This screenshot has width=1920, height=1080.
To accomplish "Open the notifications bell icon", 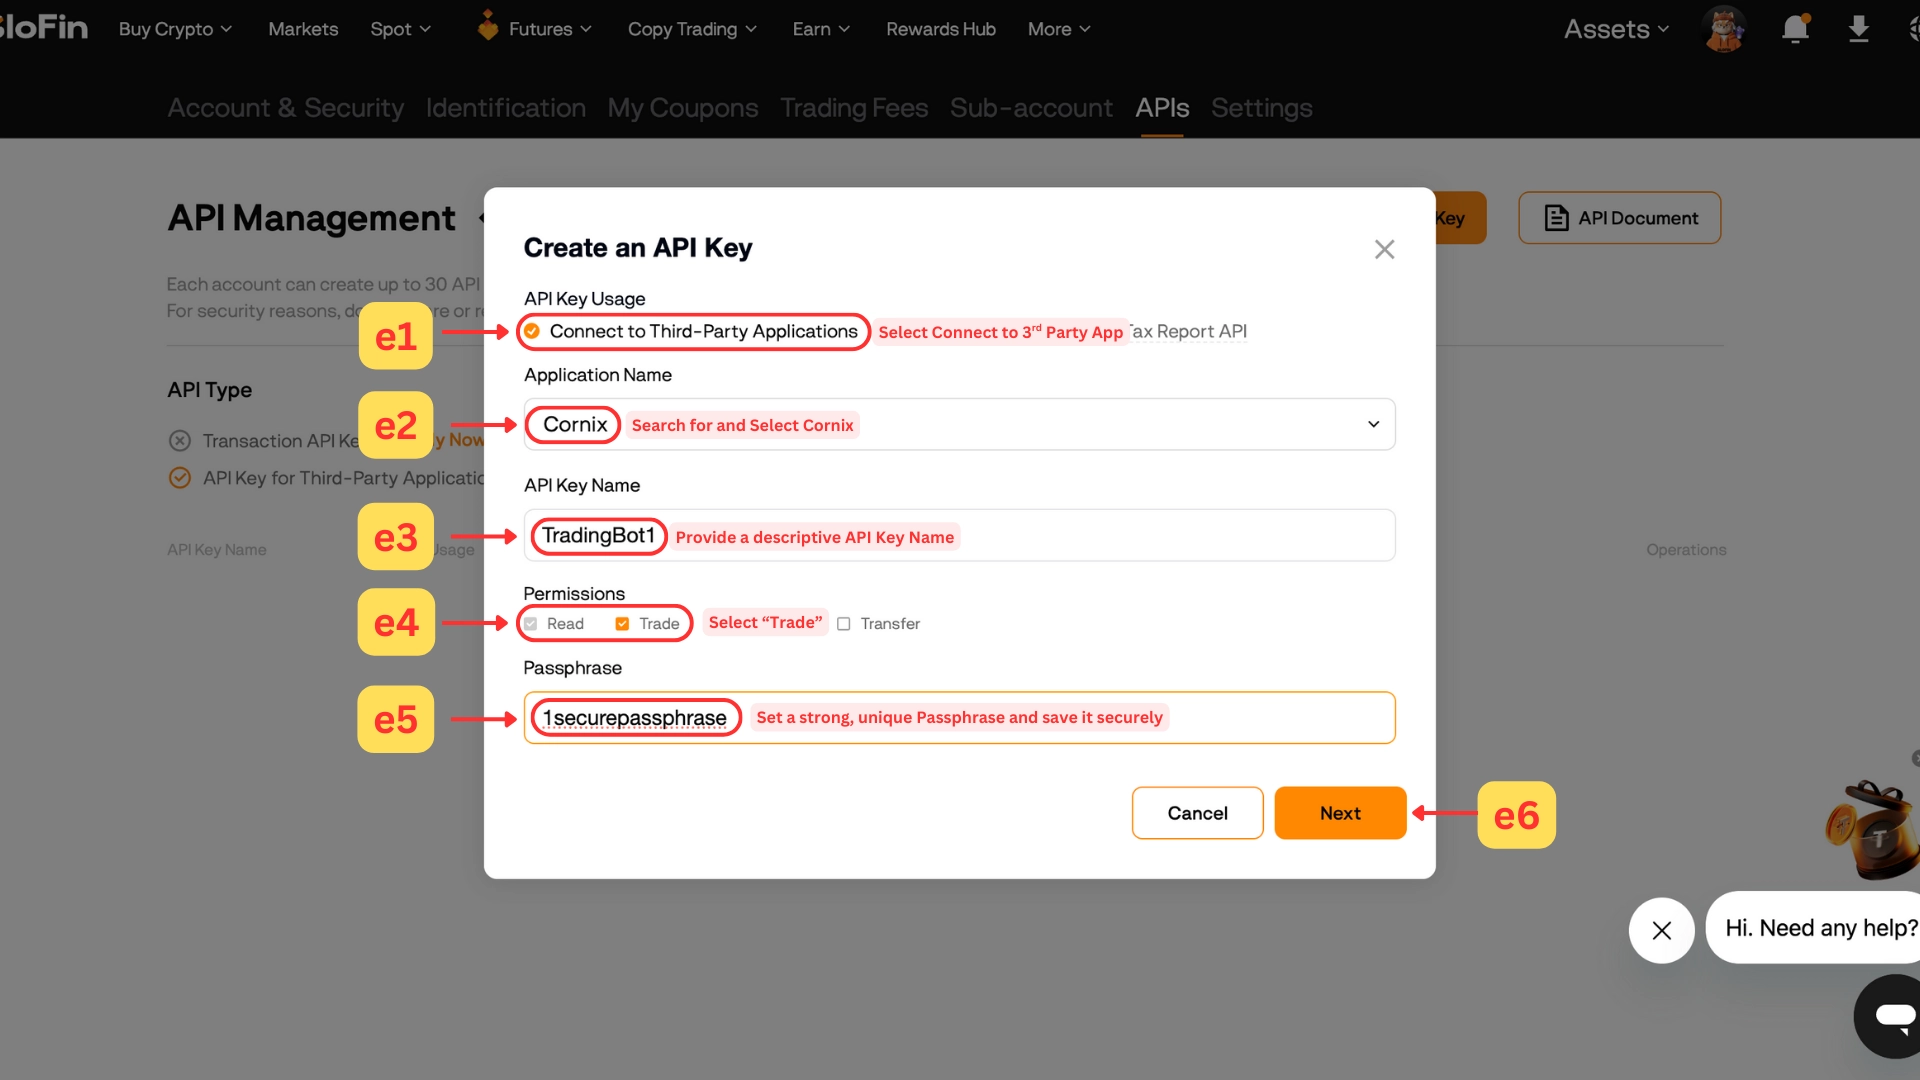I will tap(1796, 28).
